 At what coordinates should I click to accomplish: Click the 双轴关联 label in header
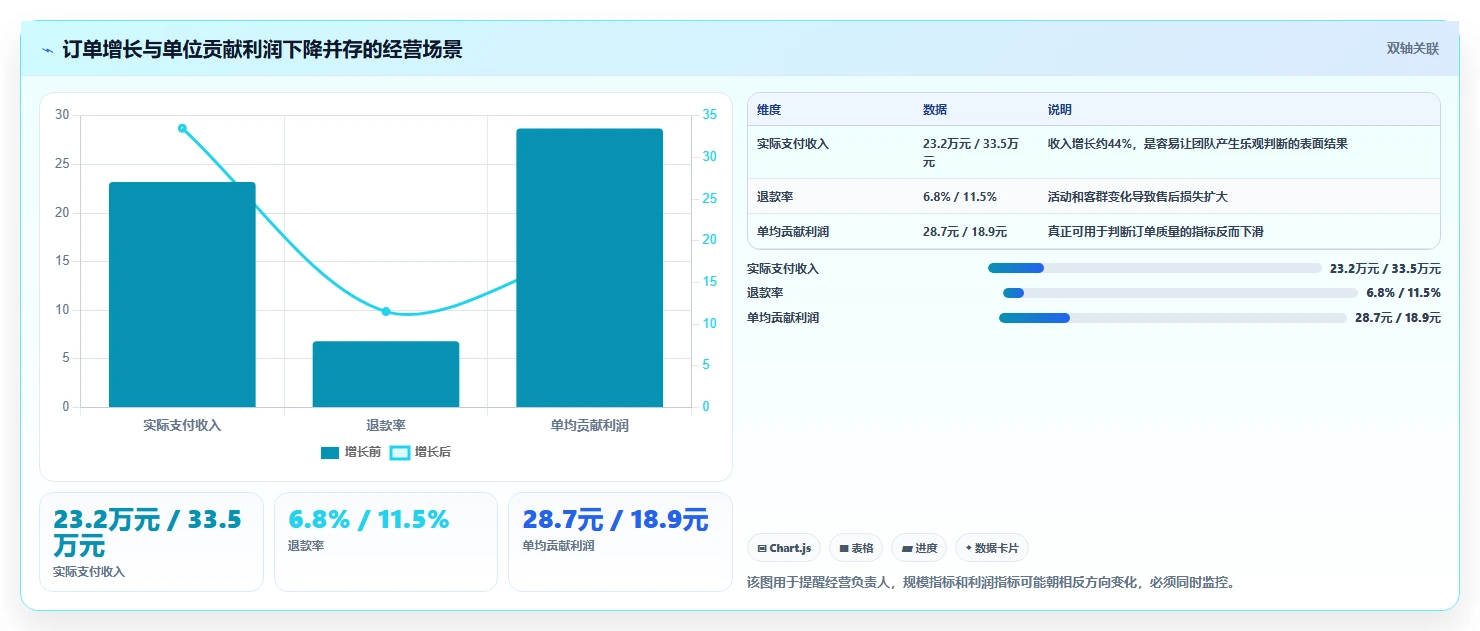point(1412,49)
